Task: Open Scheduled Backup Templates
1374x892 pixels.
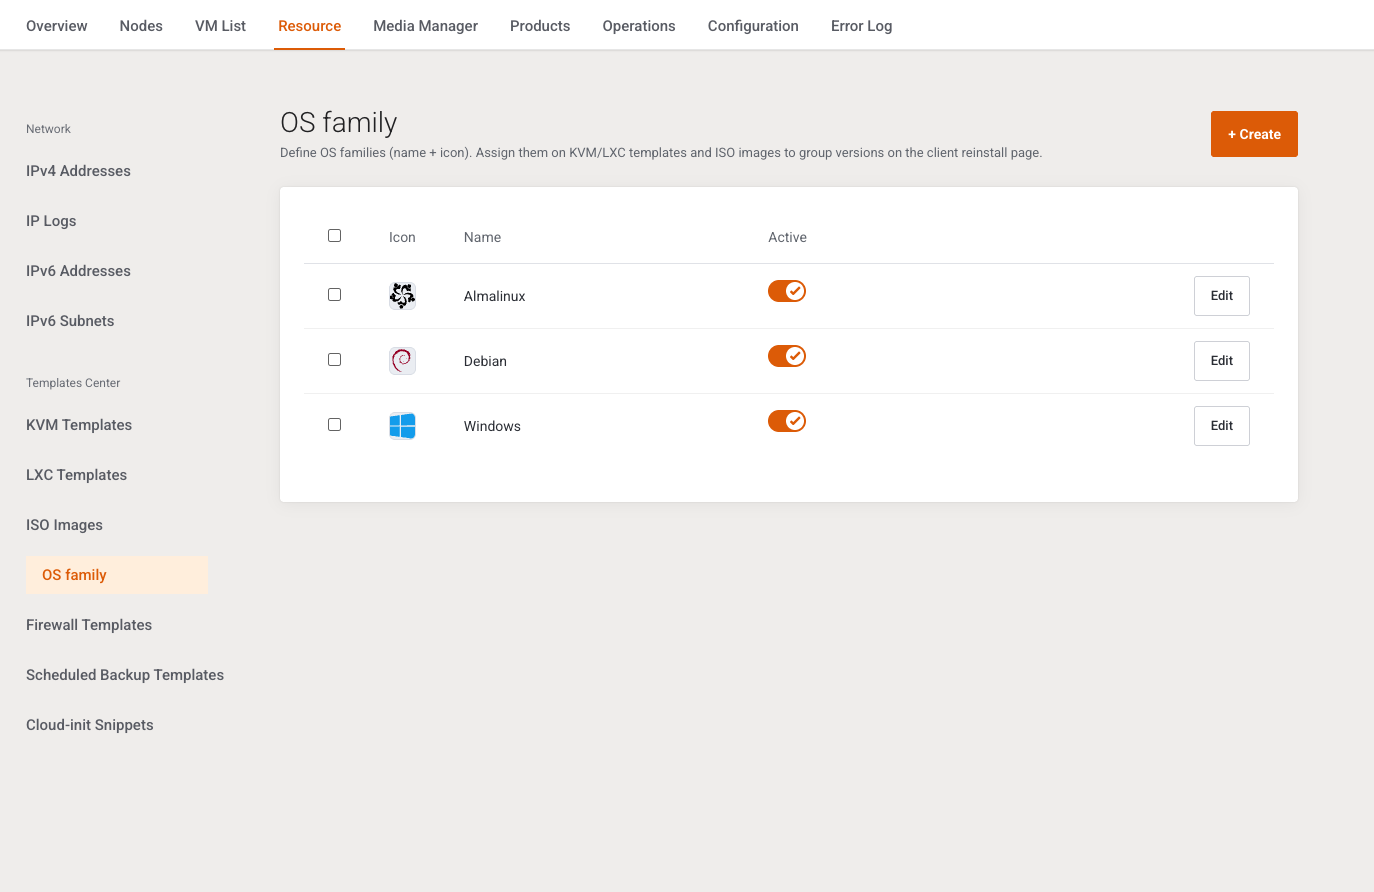Action: click(125, 675)
